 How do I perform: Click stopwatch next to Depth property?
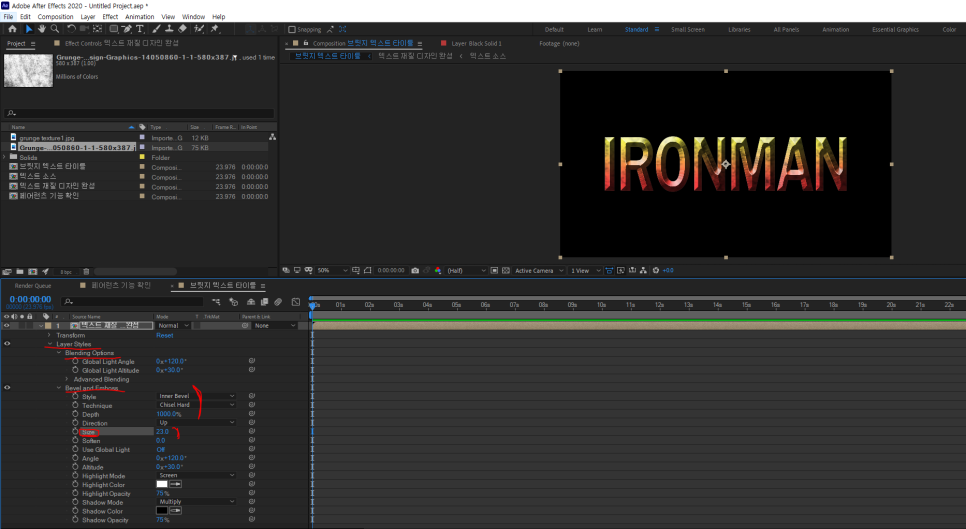(75, 414)
